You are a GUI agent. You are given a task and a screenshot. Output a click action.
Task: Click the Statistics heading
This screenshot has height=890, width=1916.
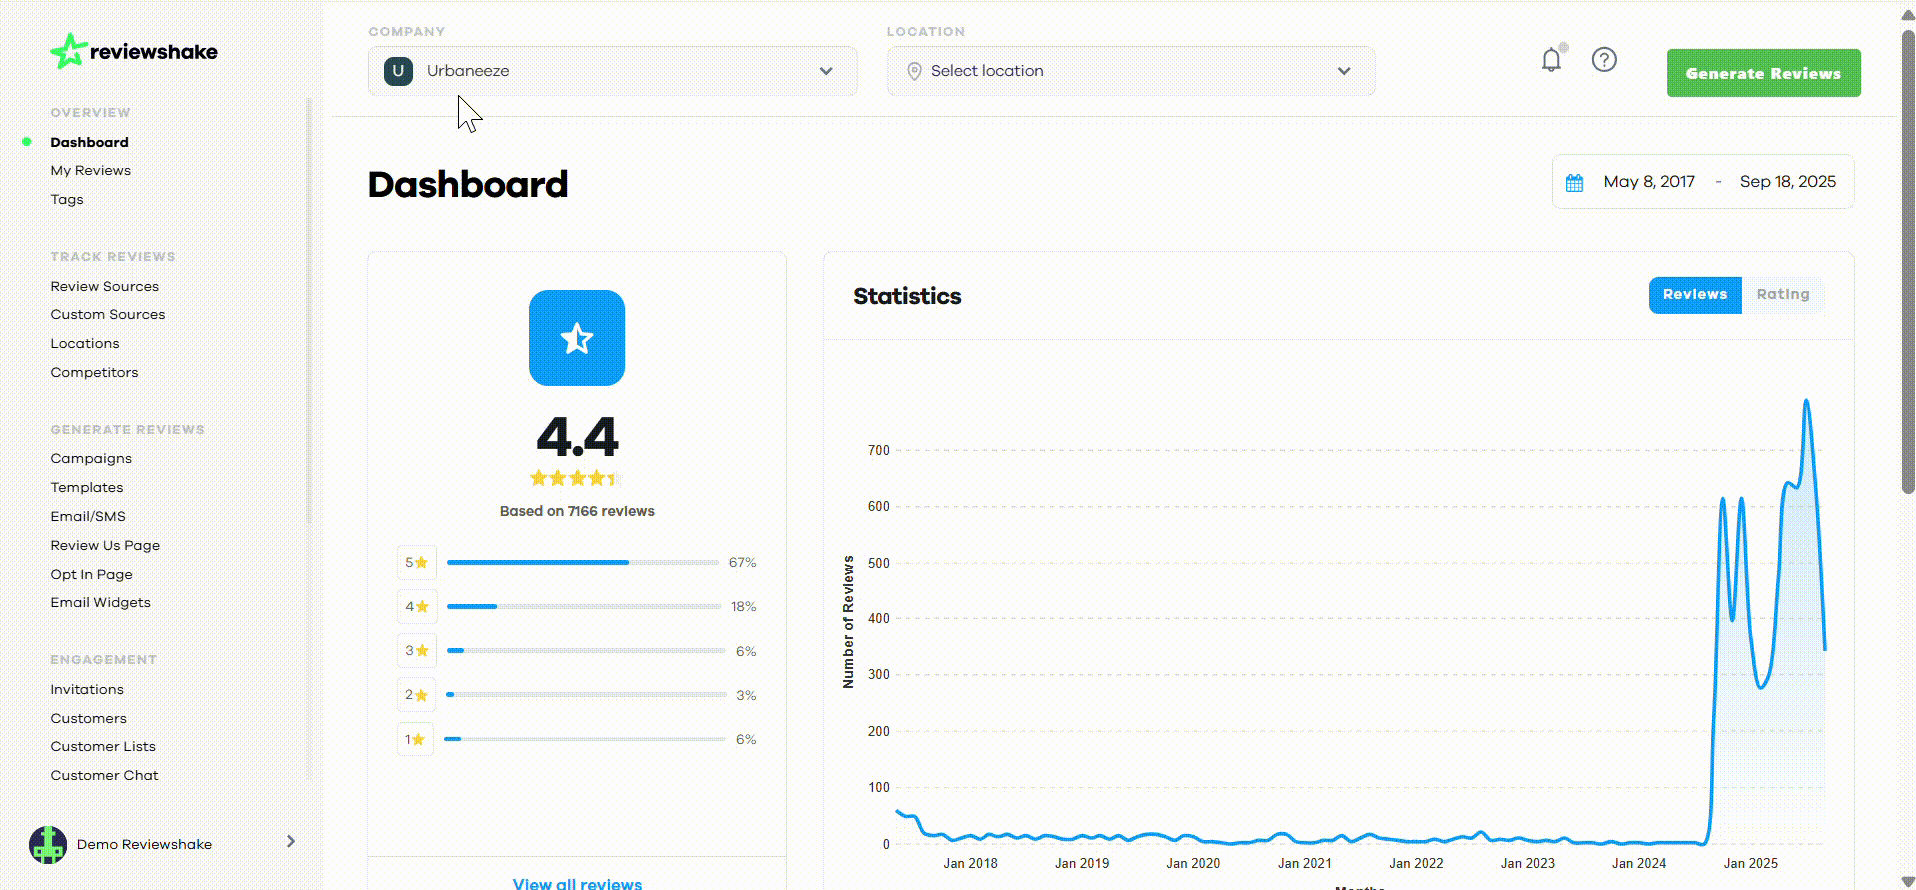click(907, 296)
